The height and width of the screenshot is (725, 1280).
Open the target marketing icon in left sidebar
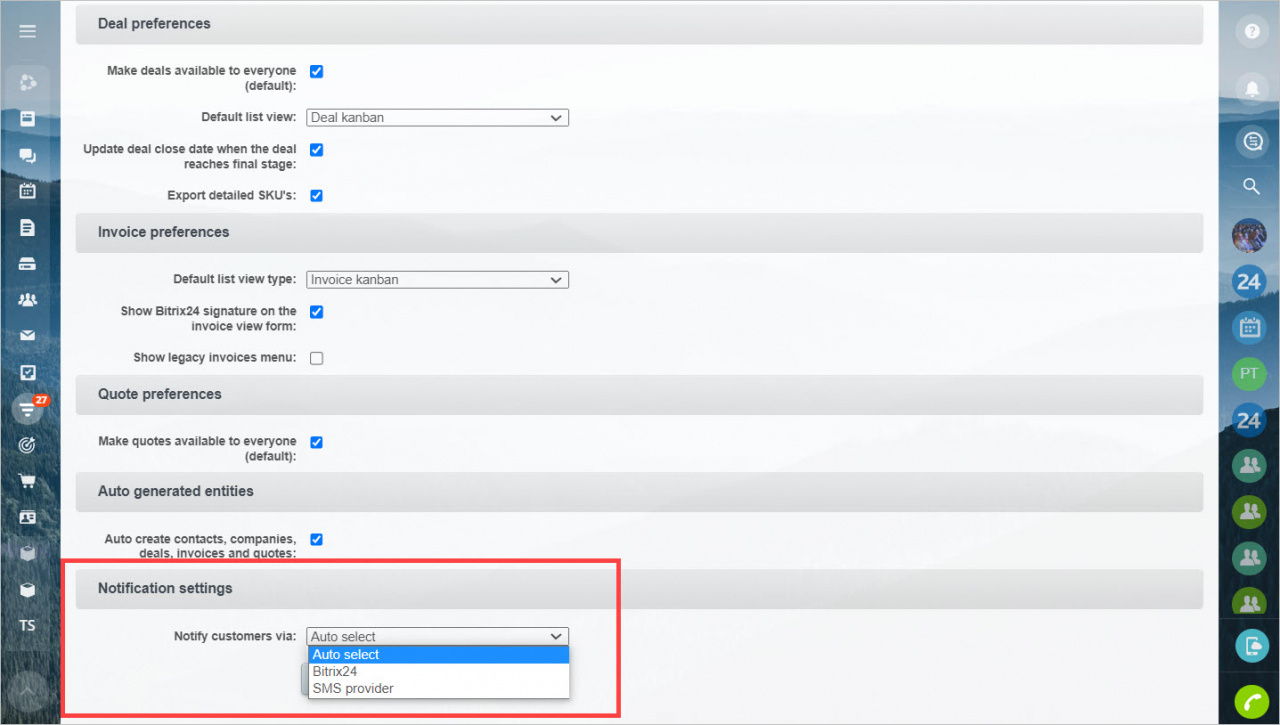coord(28,445)
